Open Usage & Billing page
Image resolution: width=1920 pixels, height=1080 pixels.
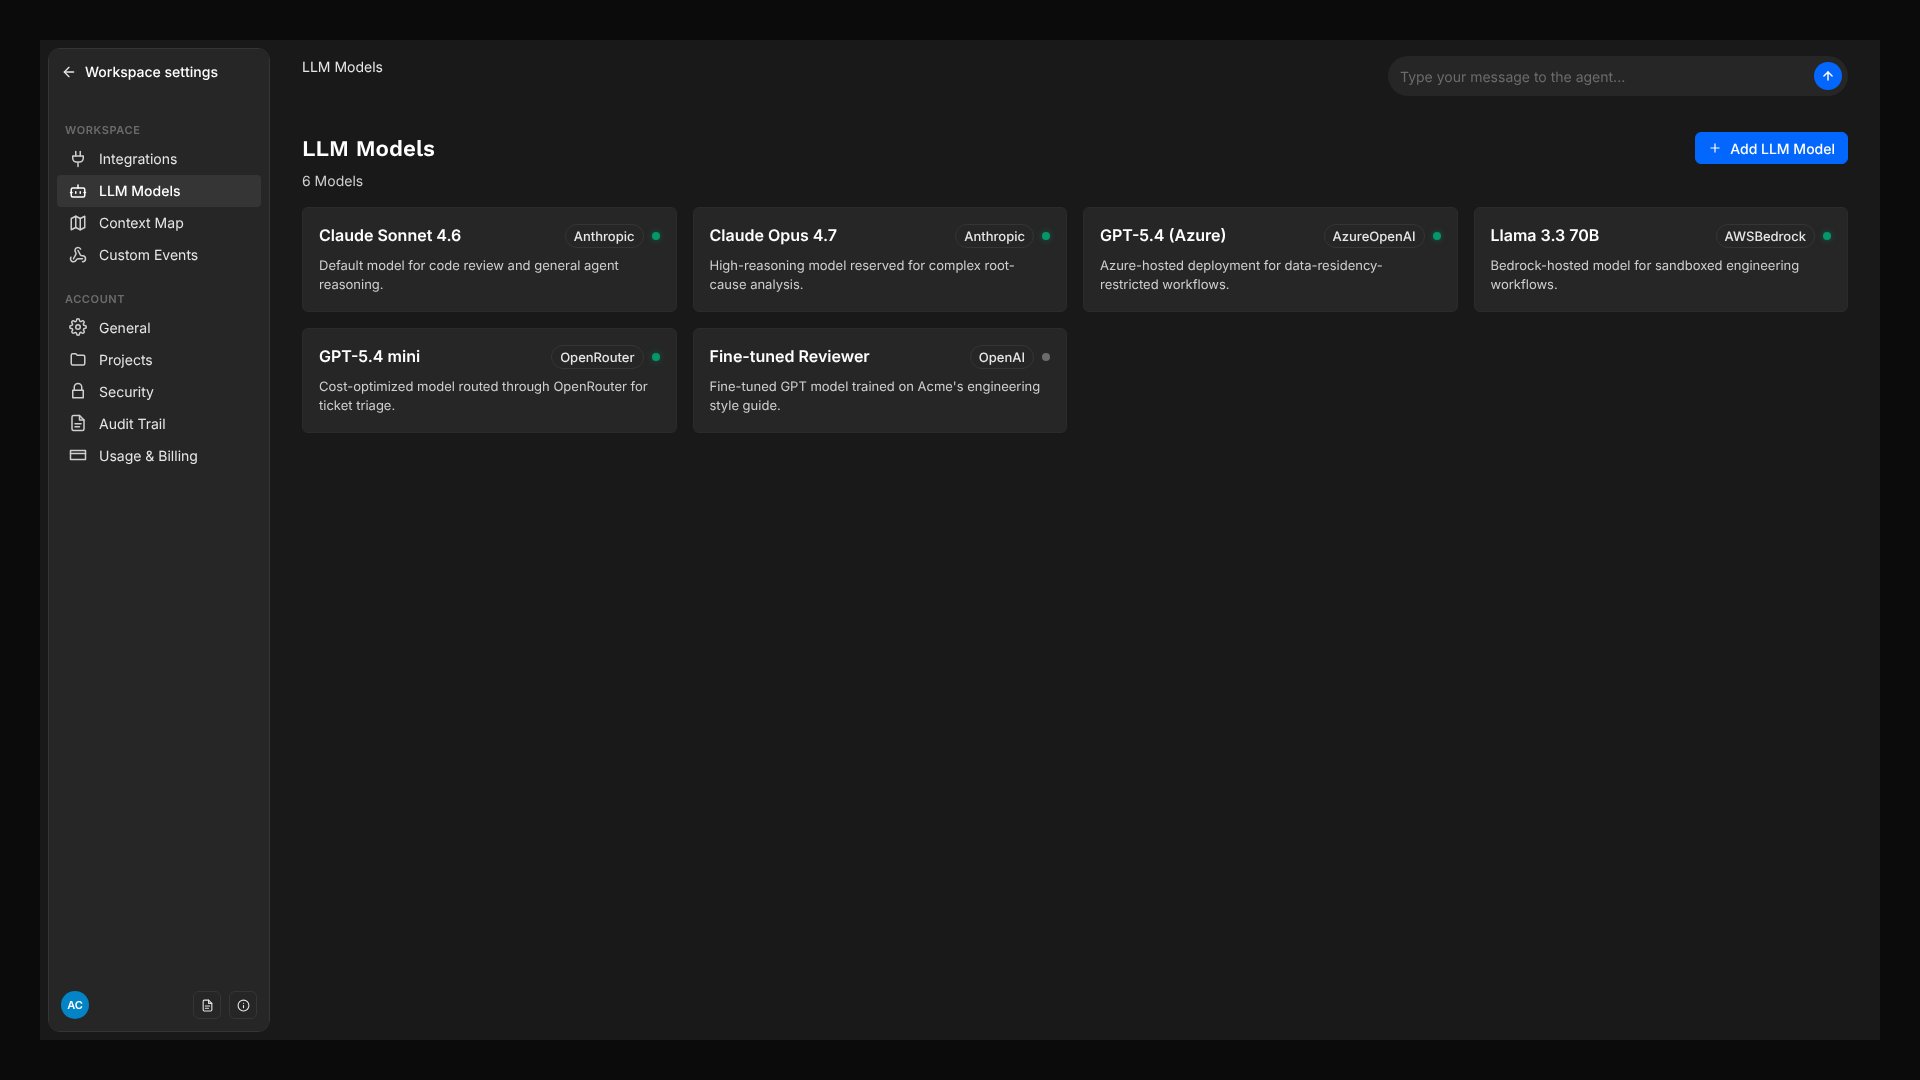click(x=159, y=456)
